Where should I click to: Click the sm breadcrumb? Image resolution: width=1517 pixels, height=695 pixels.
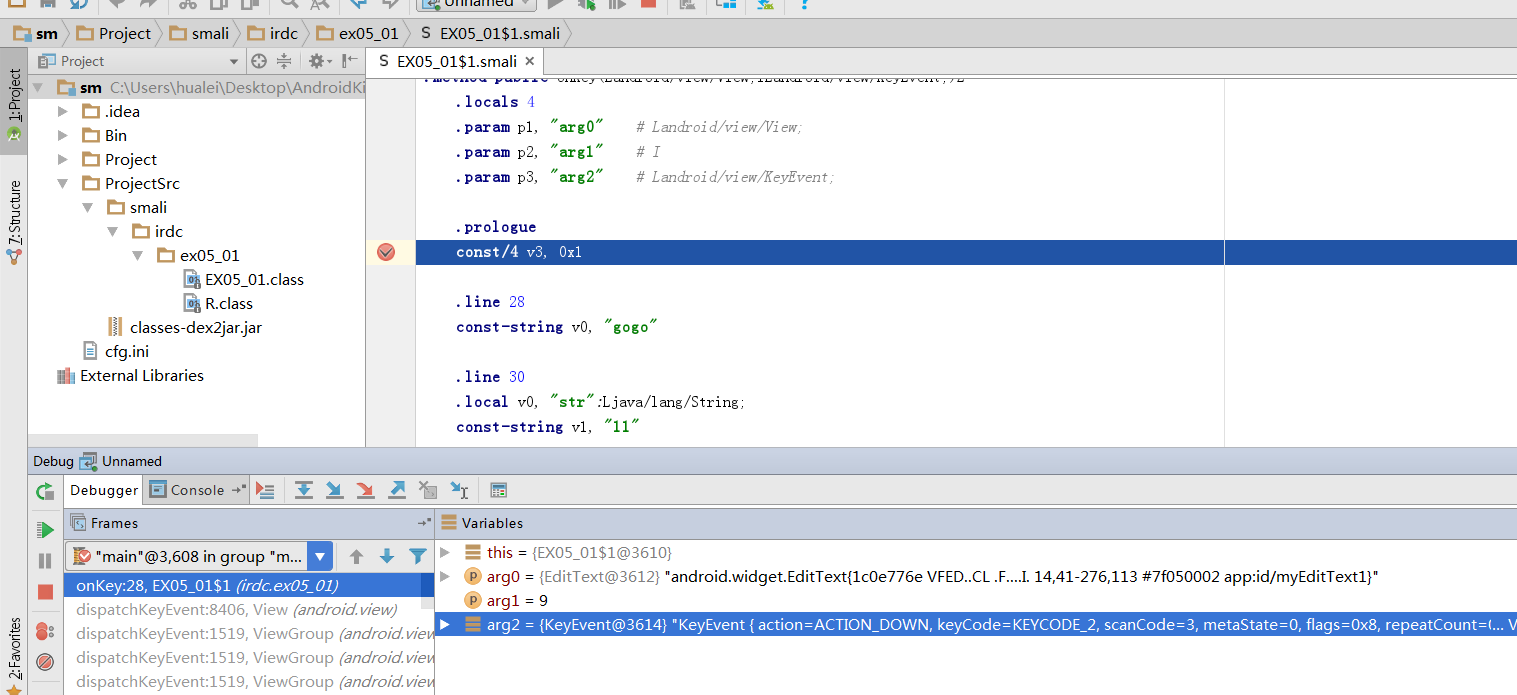point(36,33)
